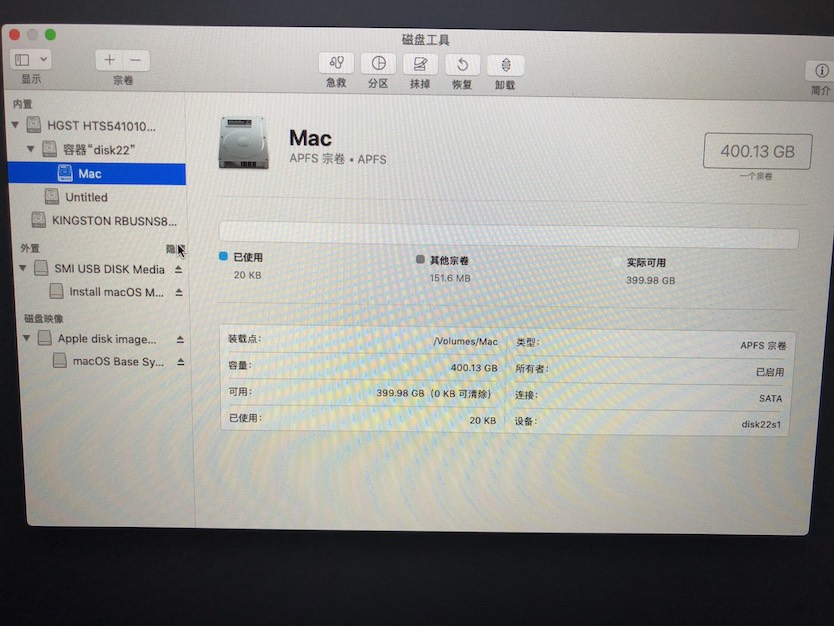Image resolution: width=834 pixels, height=626 pixels.
Task: Collapse the HGST HTS541010 disk tree
Action: pyautogui.click(x=15, y=125)
